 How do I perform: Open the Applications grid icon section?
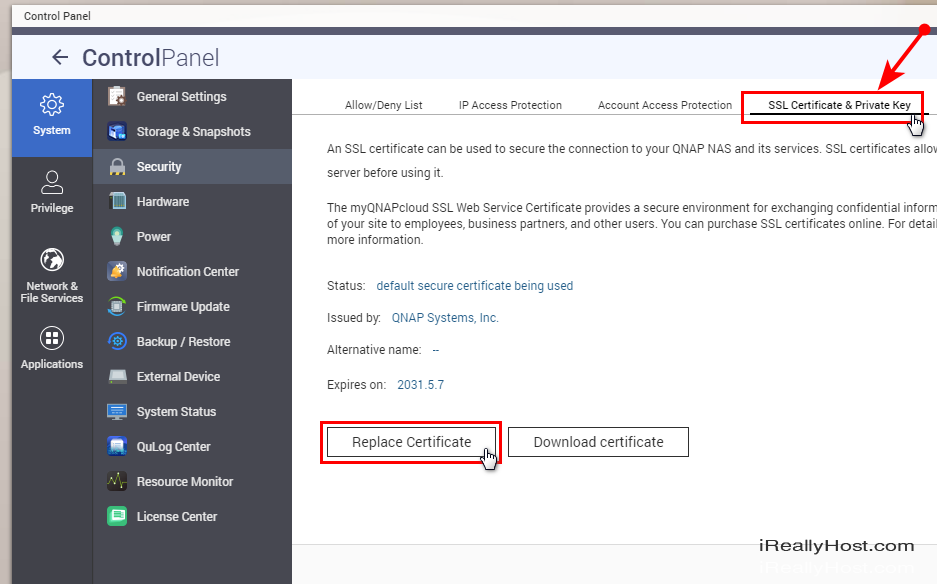click(52, 338)
